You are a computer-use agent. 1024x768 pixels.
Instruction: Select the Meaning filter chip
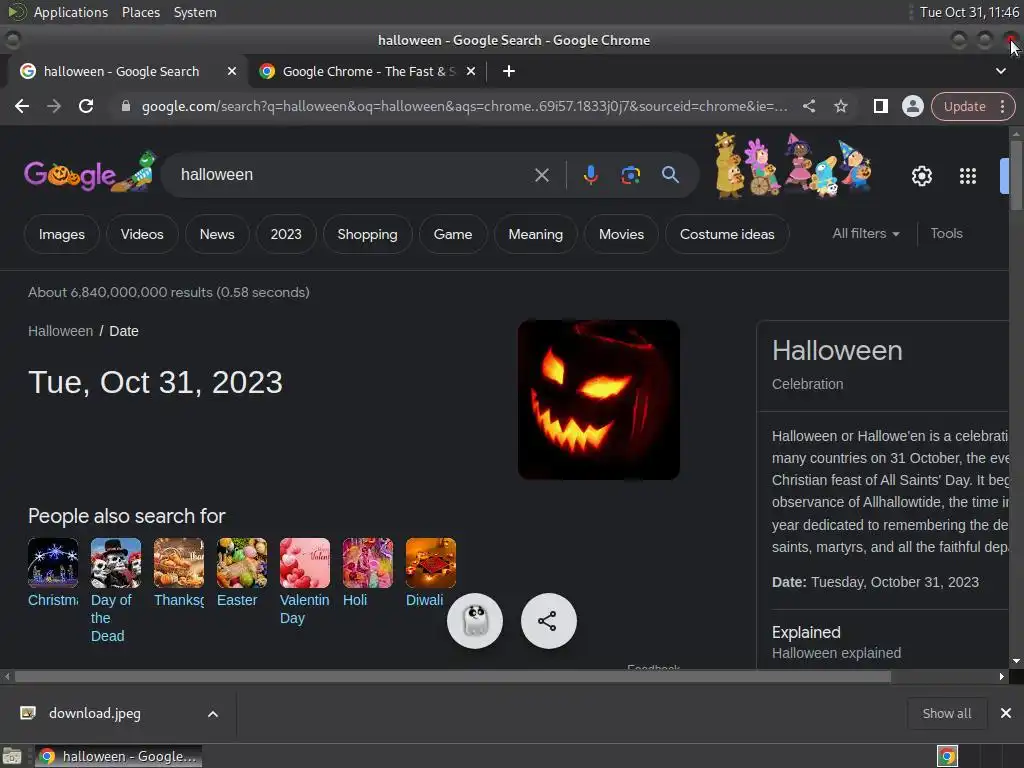tap(536, 234)
